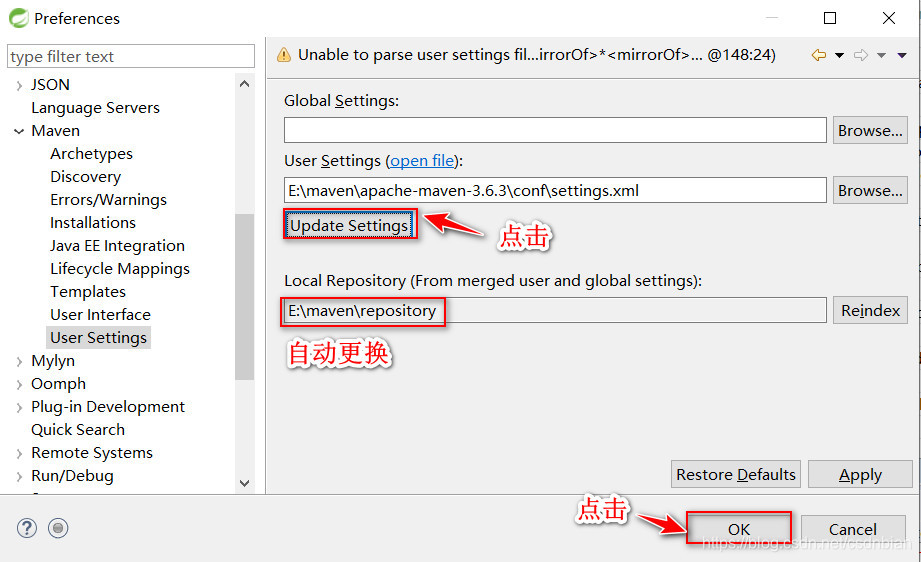Select User Settings tree item

[98, 338]
